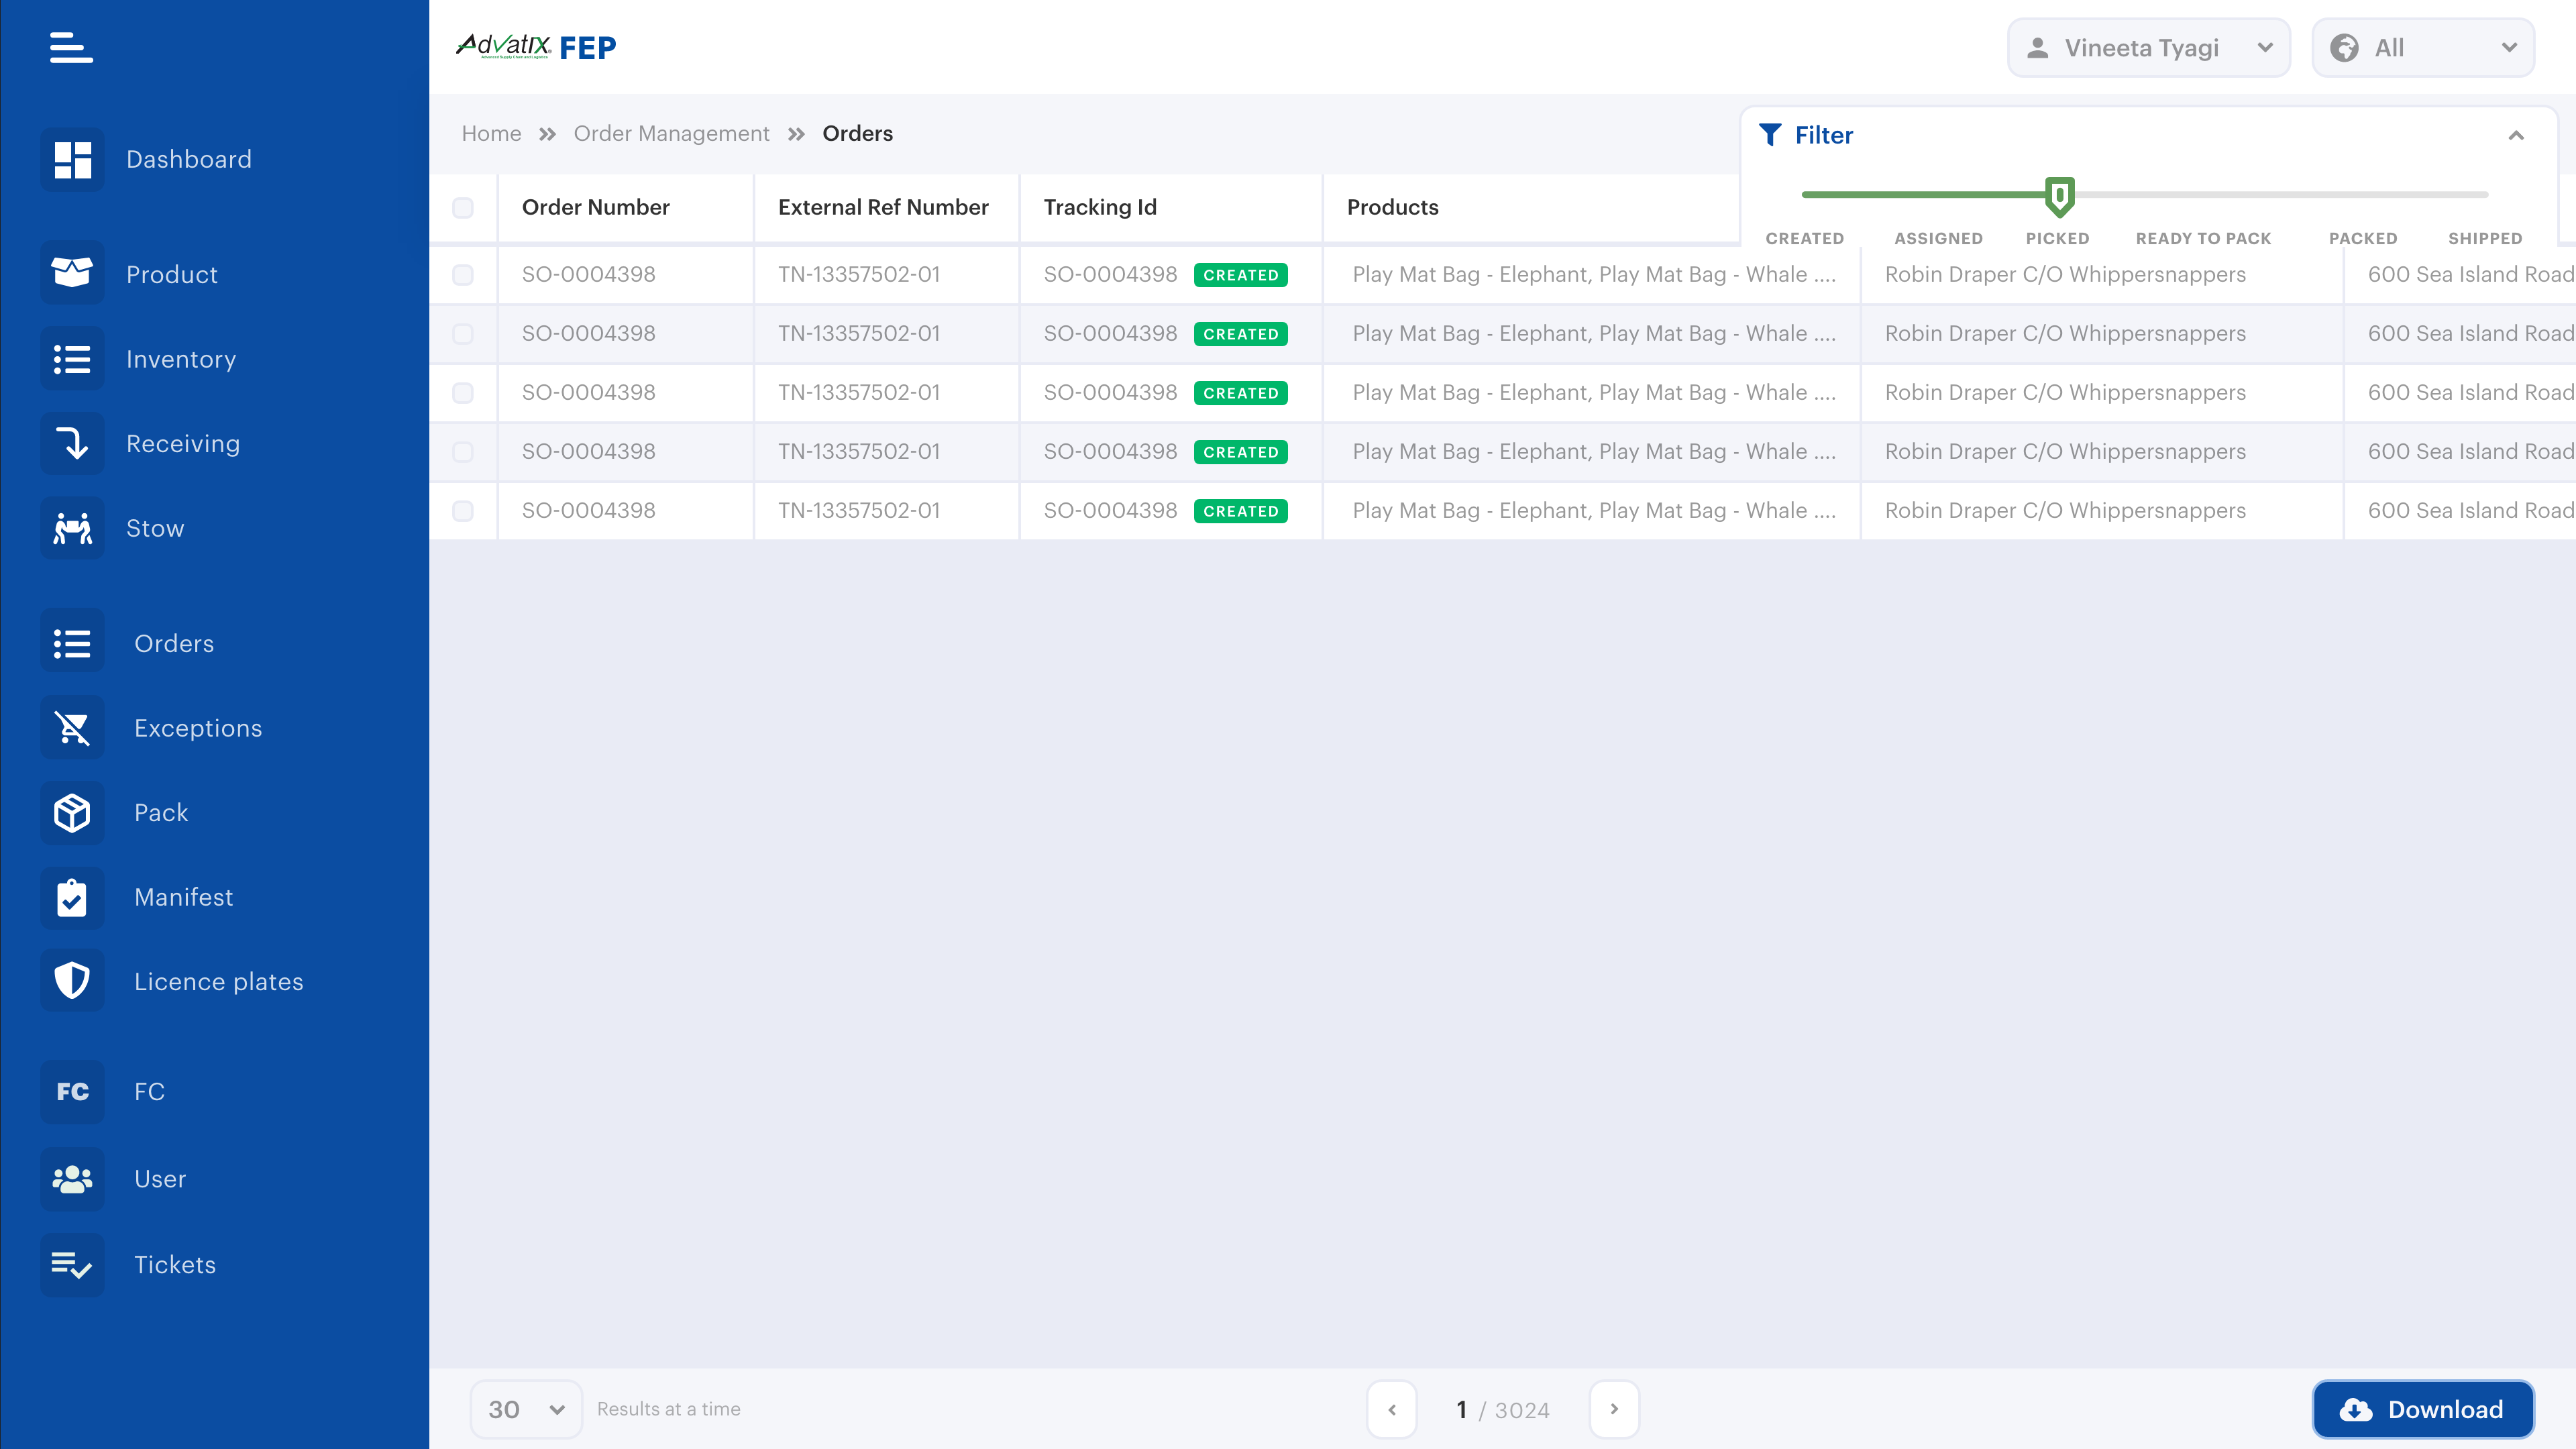Viewport: 2576px width, 1449px height.
Task: Open the Inventory panel icon
Action: tap(71, 358)
